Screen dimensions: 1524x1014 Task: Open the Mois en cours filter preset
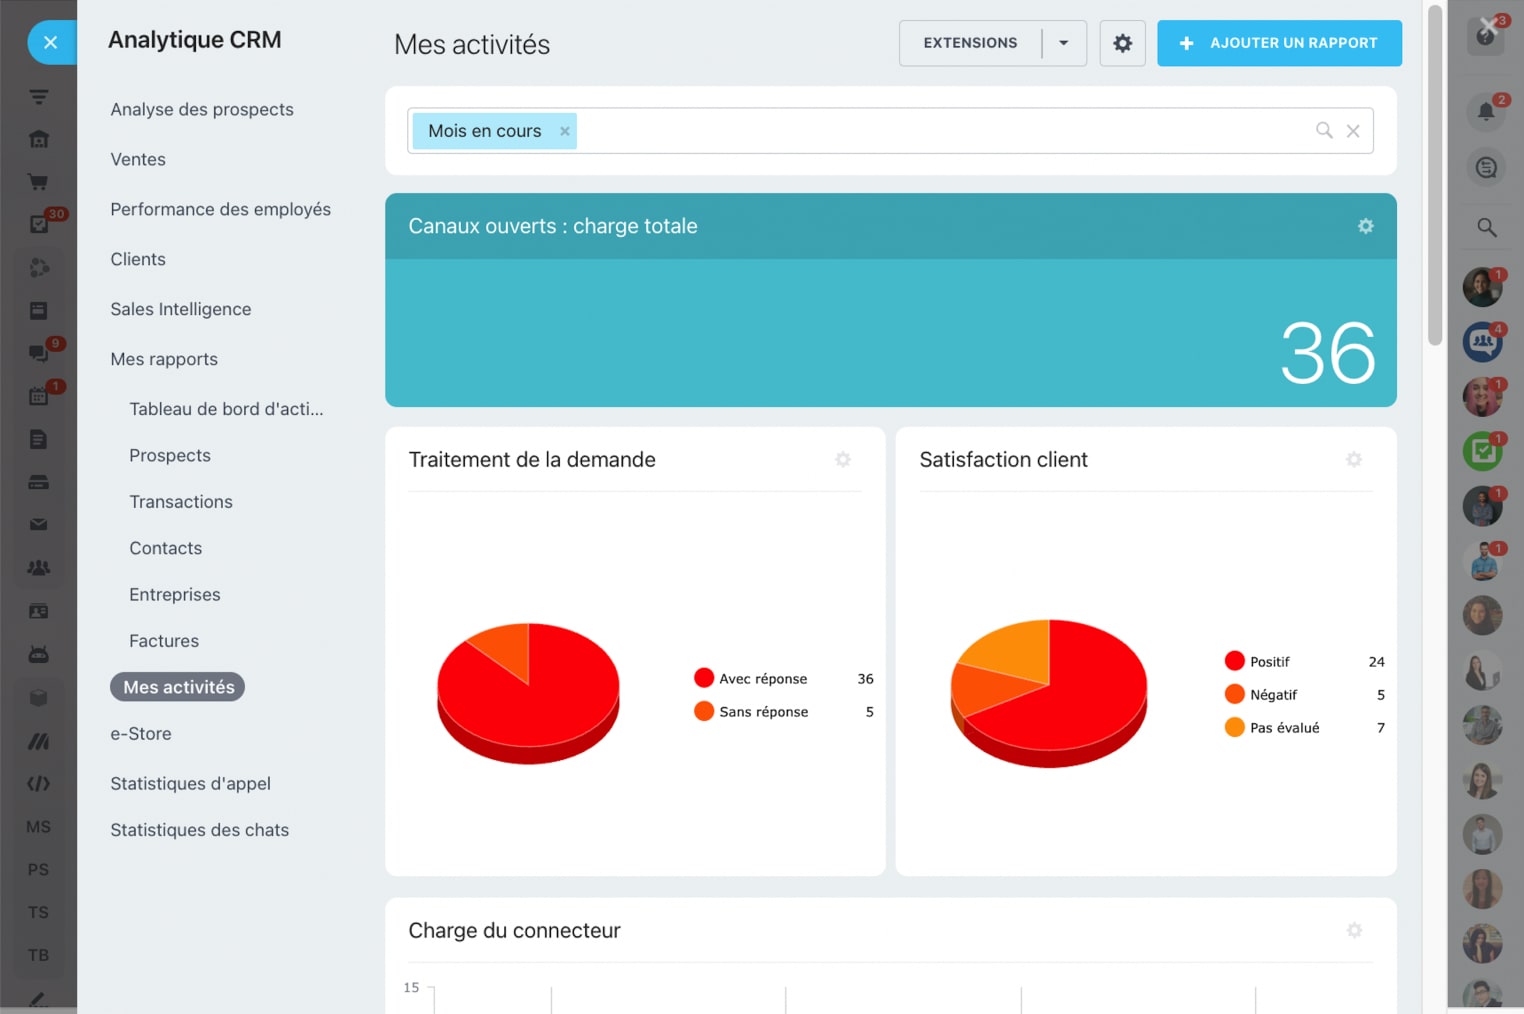tap(484, 131)
